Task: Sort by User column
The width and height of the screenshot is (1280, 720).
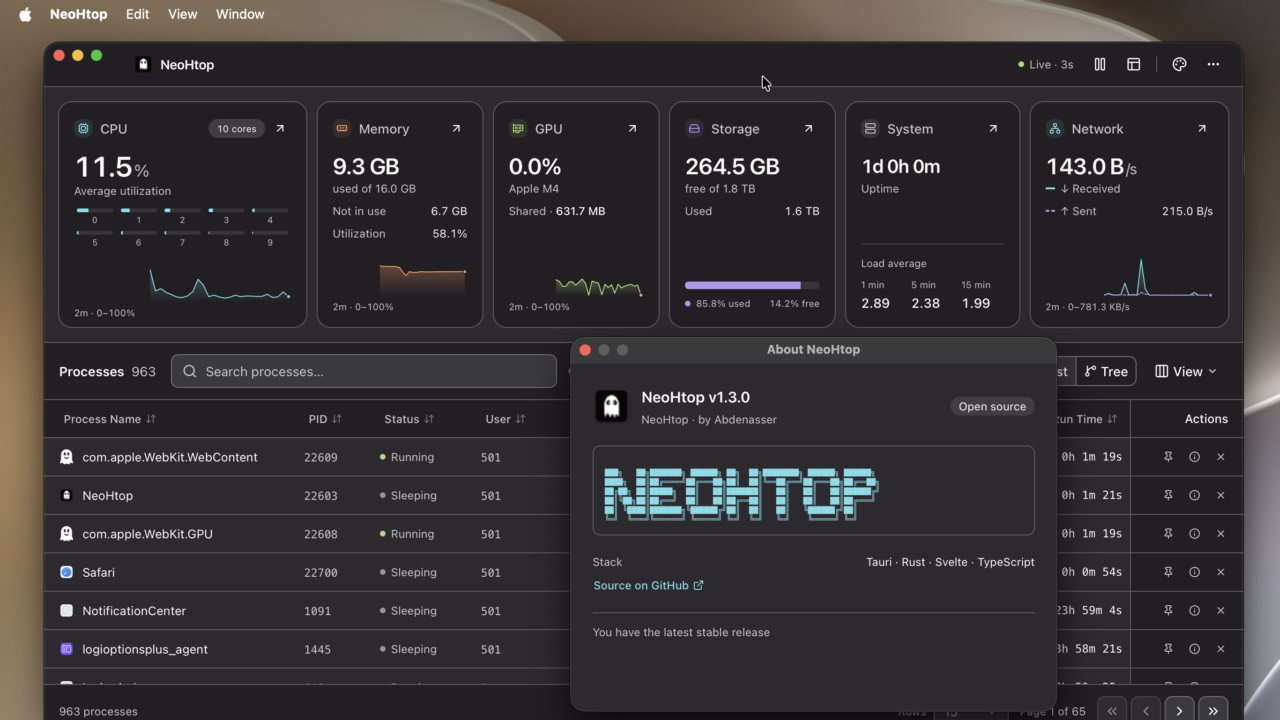Action: (505, 419)
